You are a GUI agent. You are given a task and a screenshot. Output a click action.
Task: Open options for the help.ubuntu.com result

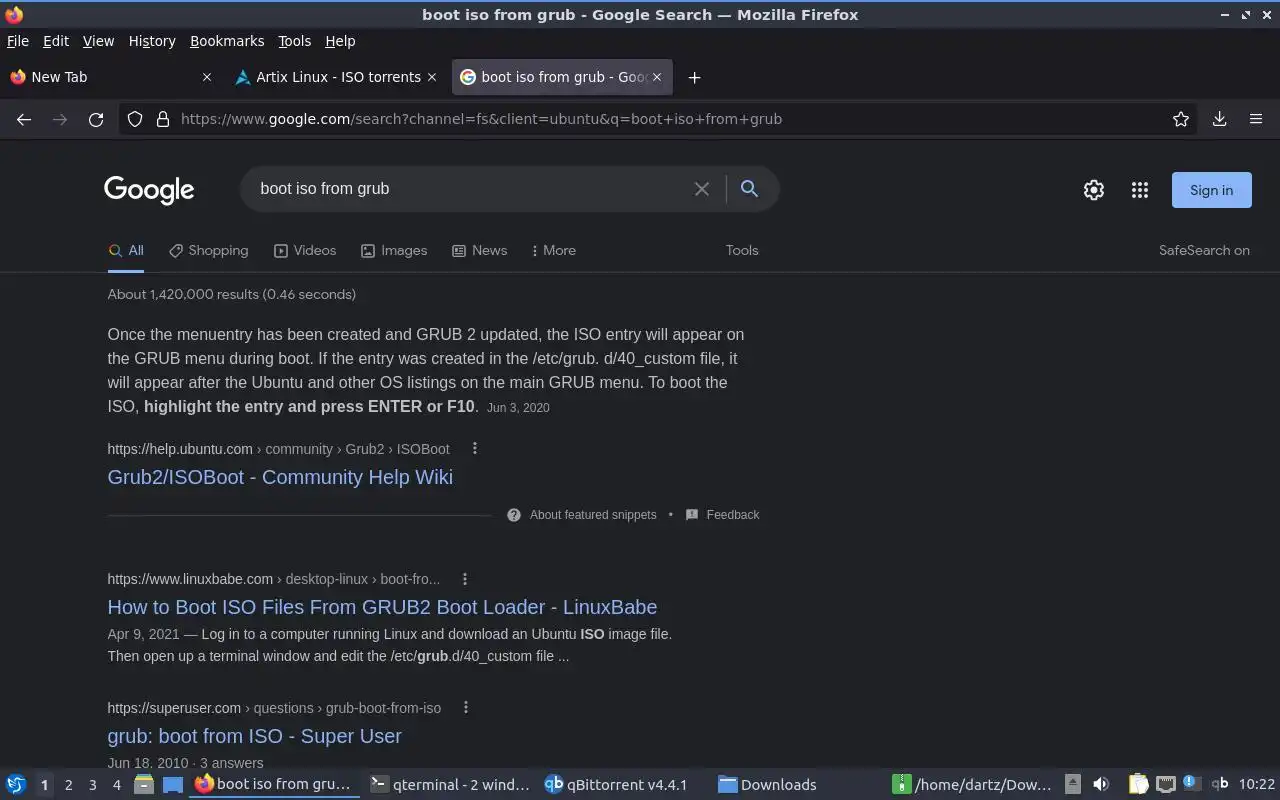pos(475,449)
